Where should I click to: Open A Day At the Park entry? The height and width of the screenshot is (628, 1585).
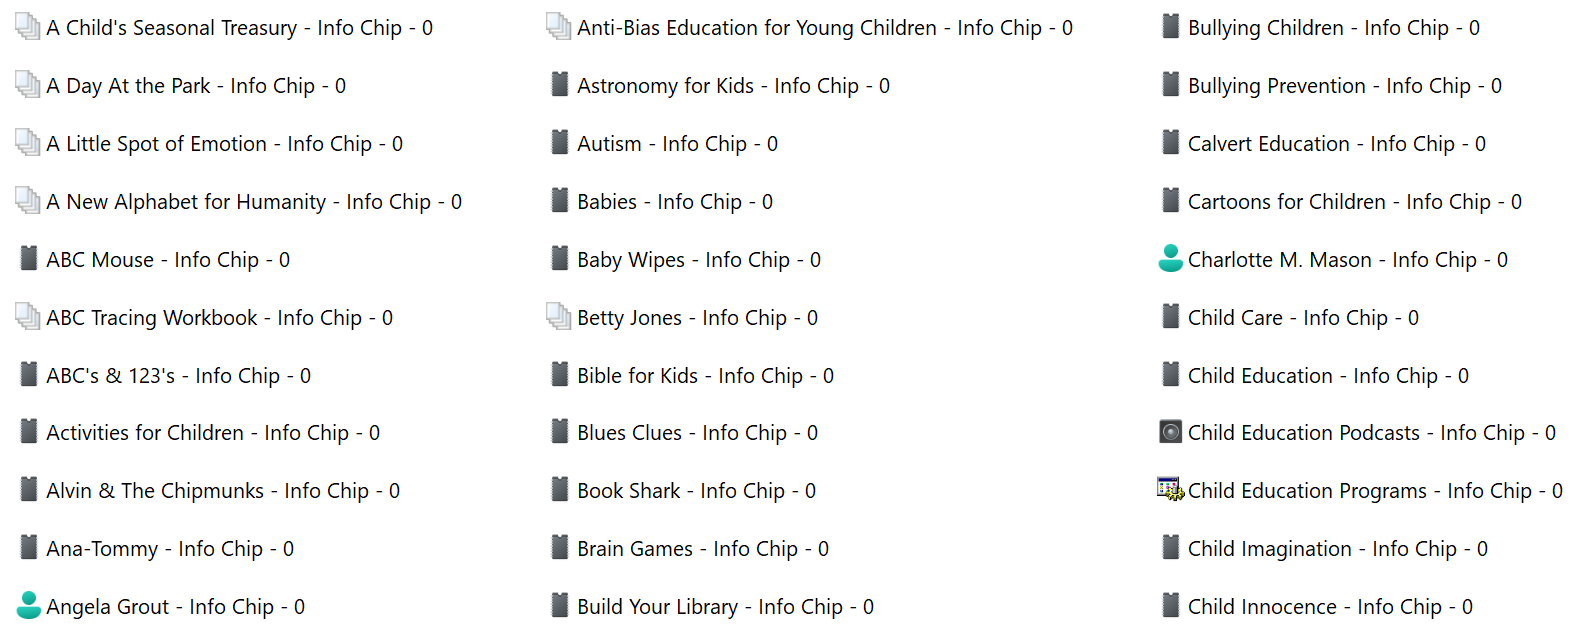click(x=196, y=86)
